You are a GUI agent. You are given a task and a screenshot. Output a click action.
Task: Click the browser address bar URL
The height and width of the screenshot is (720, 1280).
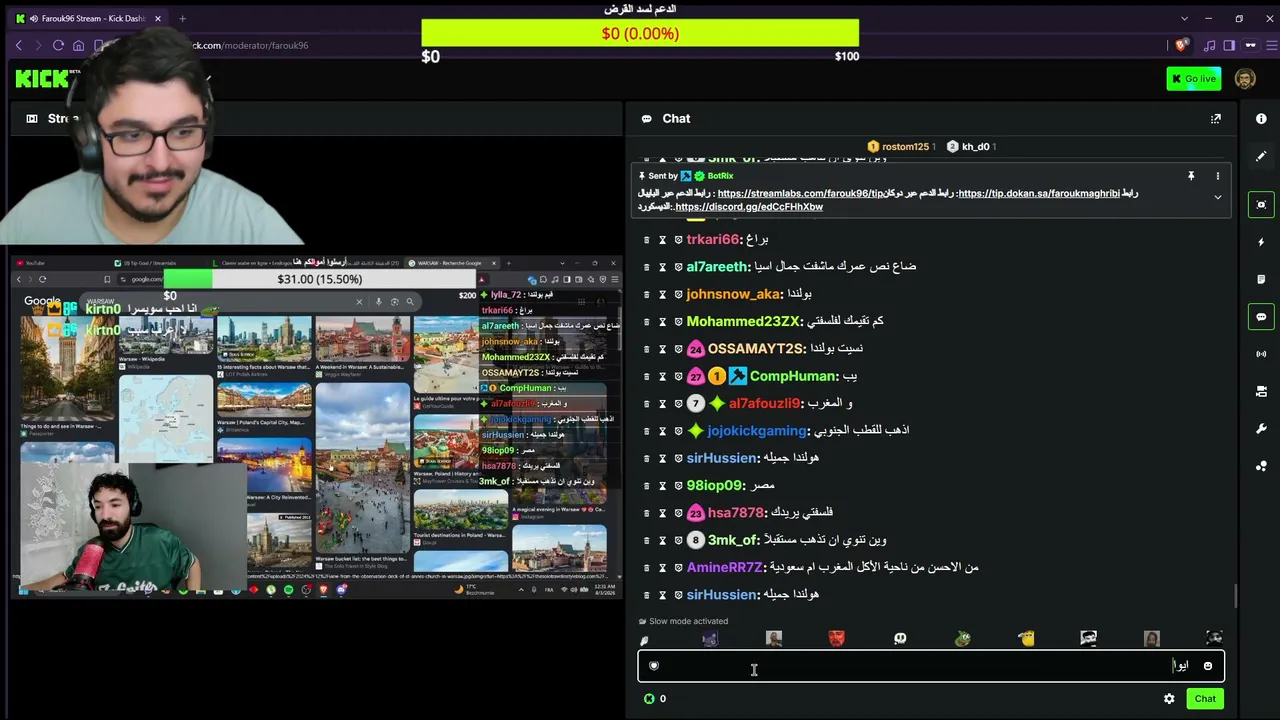[x=250, y=45]
